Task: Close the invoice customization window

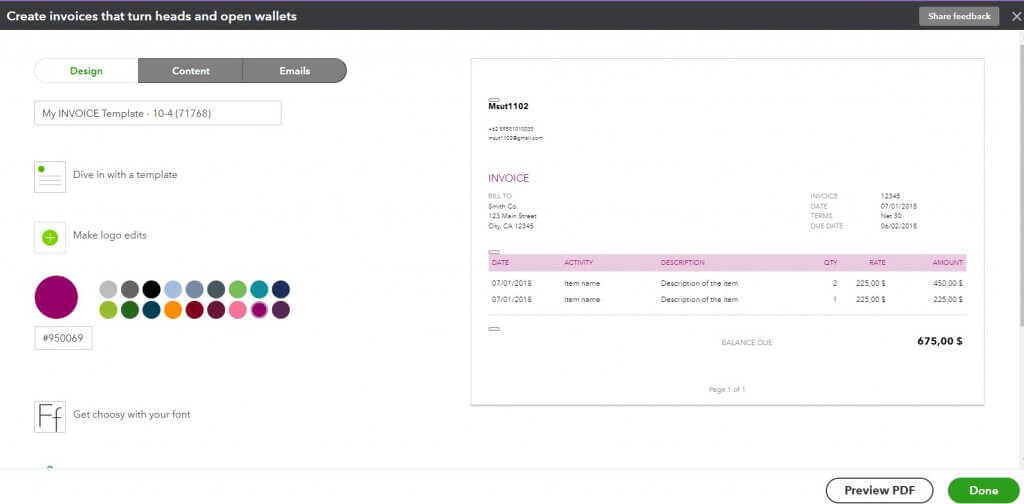Action: coord(1016,16)
